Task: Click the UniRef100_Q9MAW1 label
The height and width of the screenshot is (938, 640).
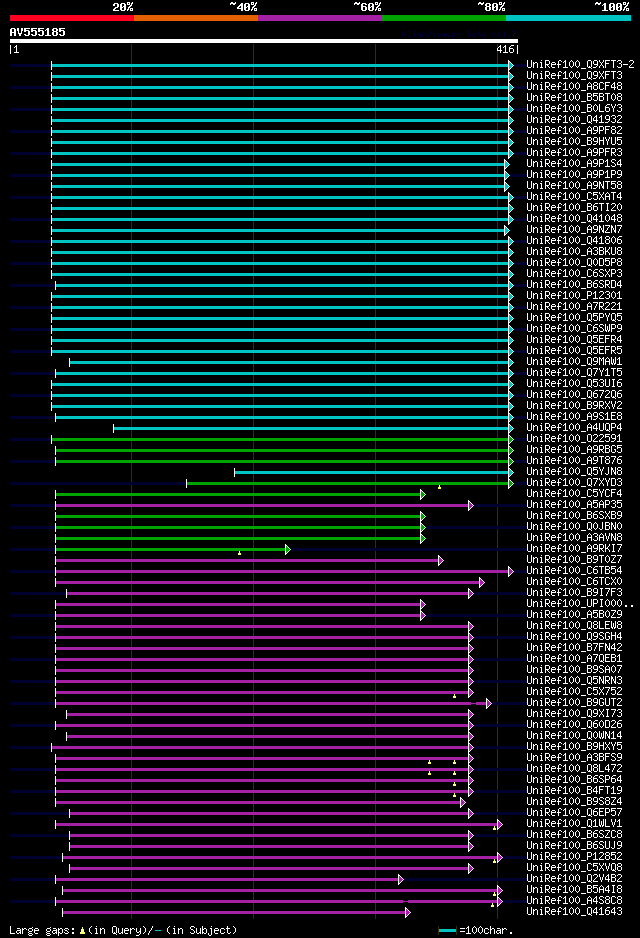Action: click(x=574, y=361)
